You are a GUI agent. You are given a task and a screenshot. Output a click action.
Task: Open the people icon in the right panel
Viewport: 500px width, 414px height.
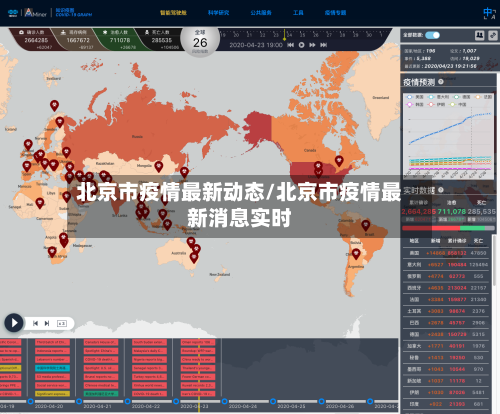[x=479, y=35]
